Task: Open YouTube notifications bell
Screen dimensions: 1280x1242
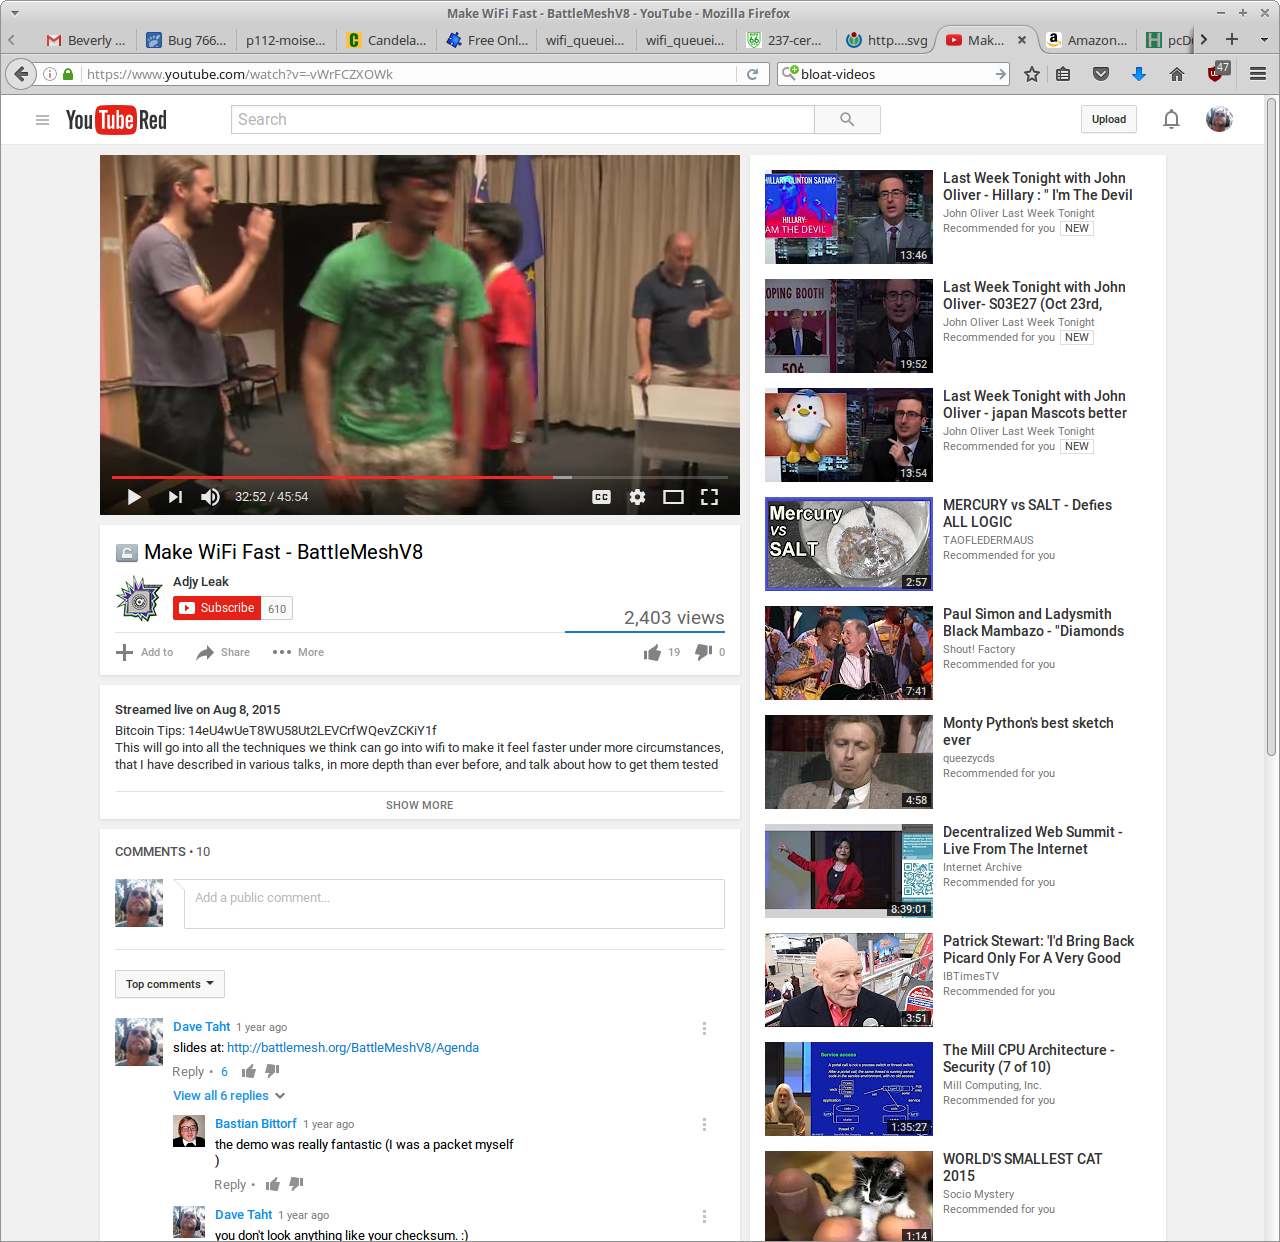Action: tap(1171, 120)
